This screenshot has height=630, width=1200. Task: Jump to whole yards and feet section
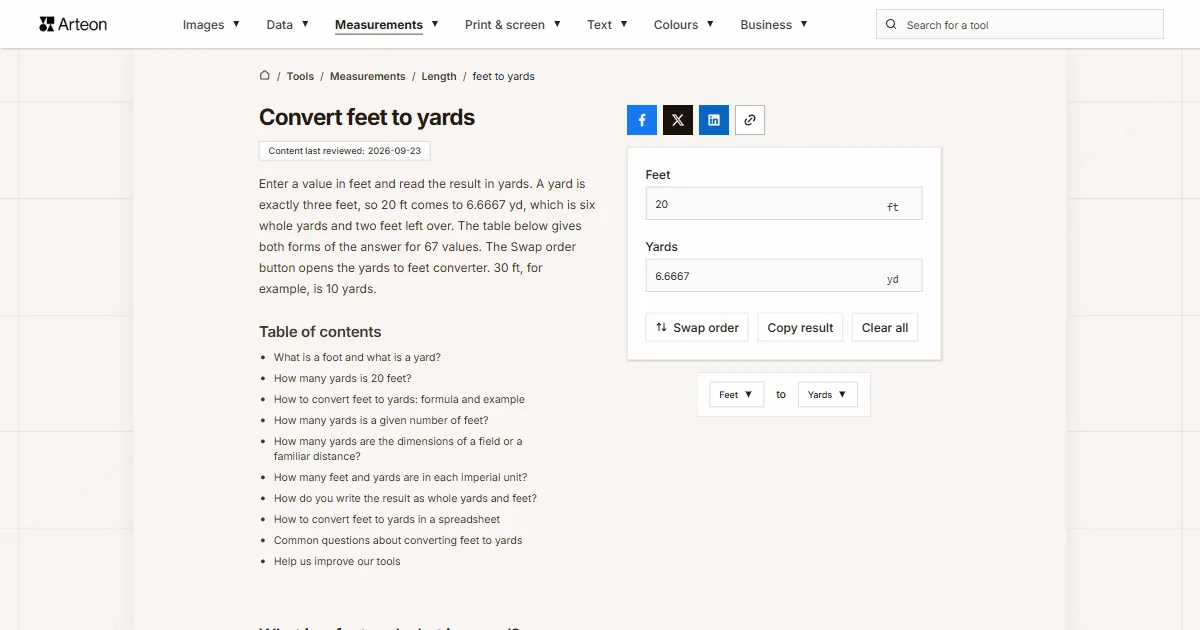tap(405, 498)
